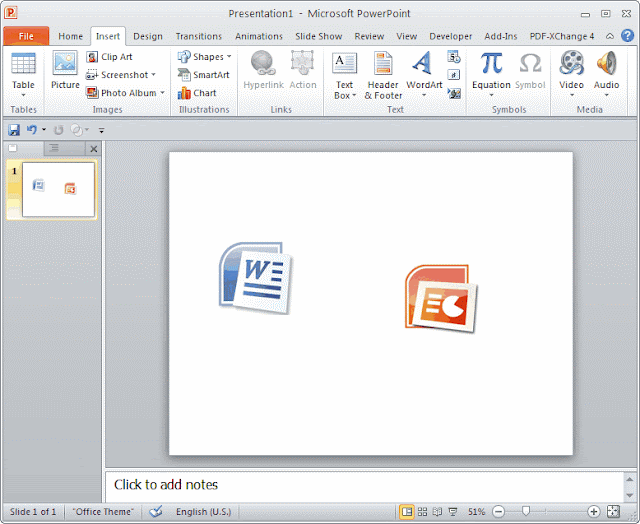This screenshot has width=640, height=524.
Task: Save presentation from Quick Access Toolbar
Action: coord(14,130)
